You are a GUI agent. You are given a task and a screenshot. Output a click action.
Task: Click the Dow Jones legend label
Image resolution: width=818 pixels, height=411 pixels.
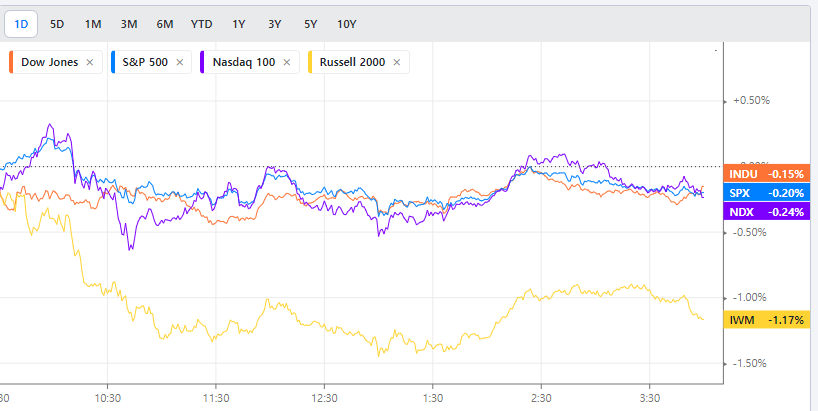pyautogui.click(x=50, y=62)
